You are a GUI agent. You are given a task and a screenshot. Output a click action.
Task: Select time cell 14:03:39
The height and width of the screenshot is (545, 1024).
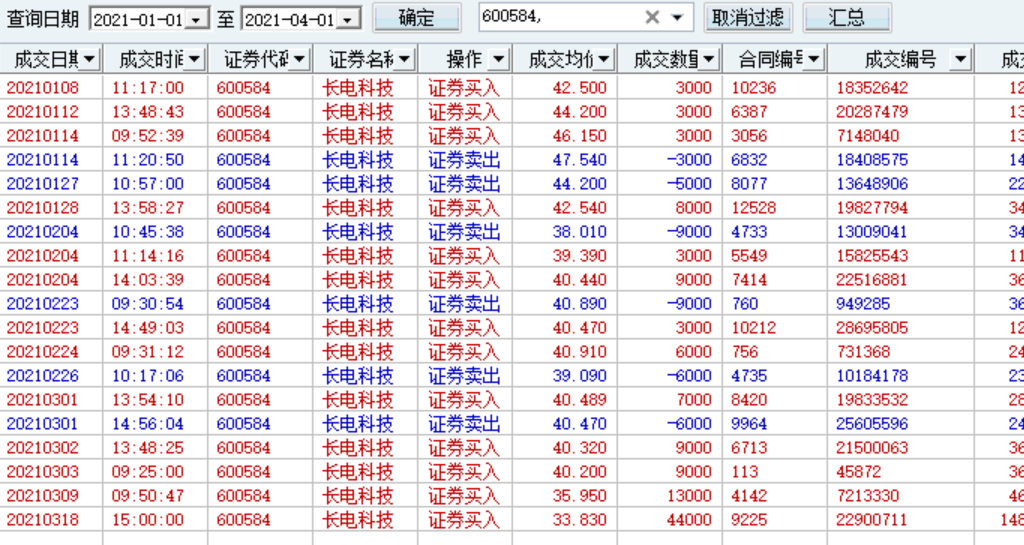(148, 280)
